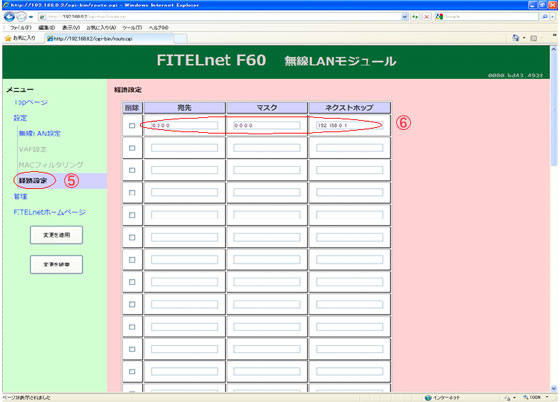Click the MACフィルタリング sidebar entry

[51, 165]
